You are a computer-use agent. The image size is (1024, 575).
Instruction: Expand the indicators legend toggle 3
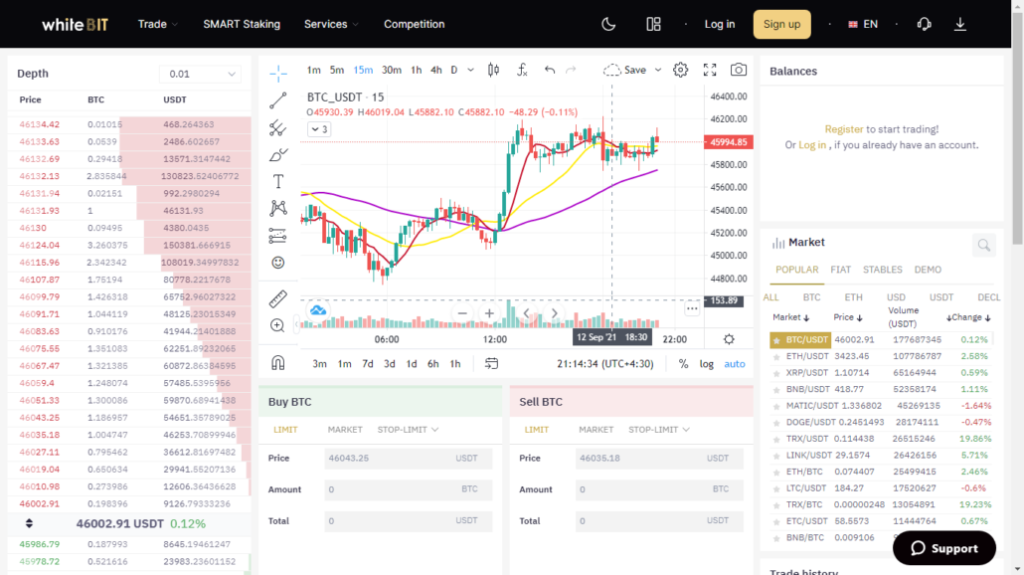pyautogui.click(x=319, y=129)
